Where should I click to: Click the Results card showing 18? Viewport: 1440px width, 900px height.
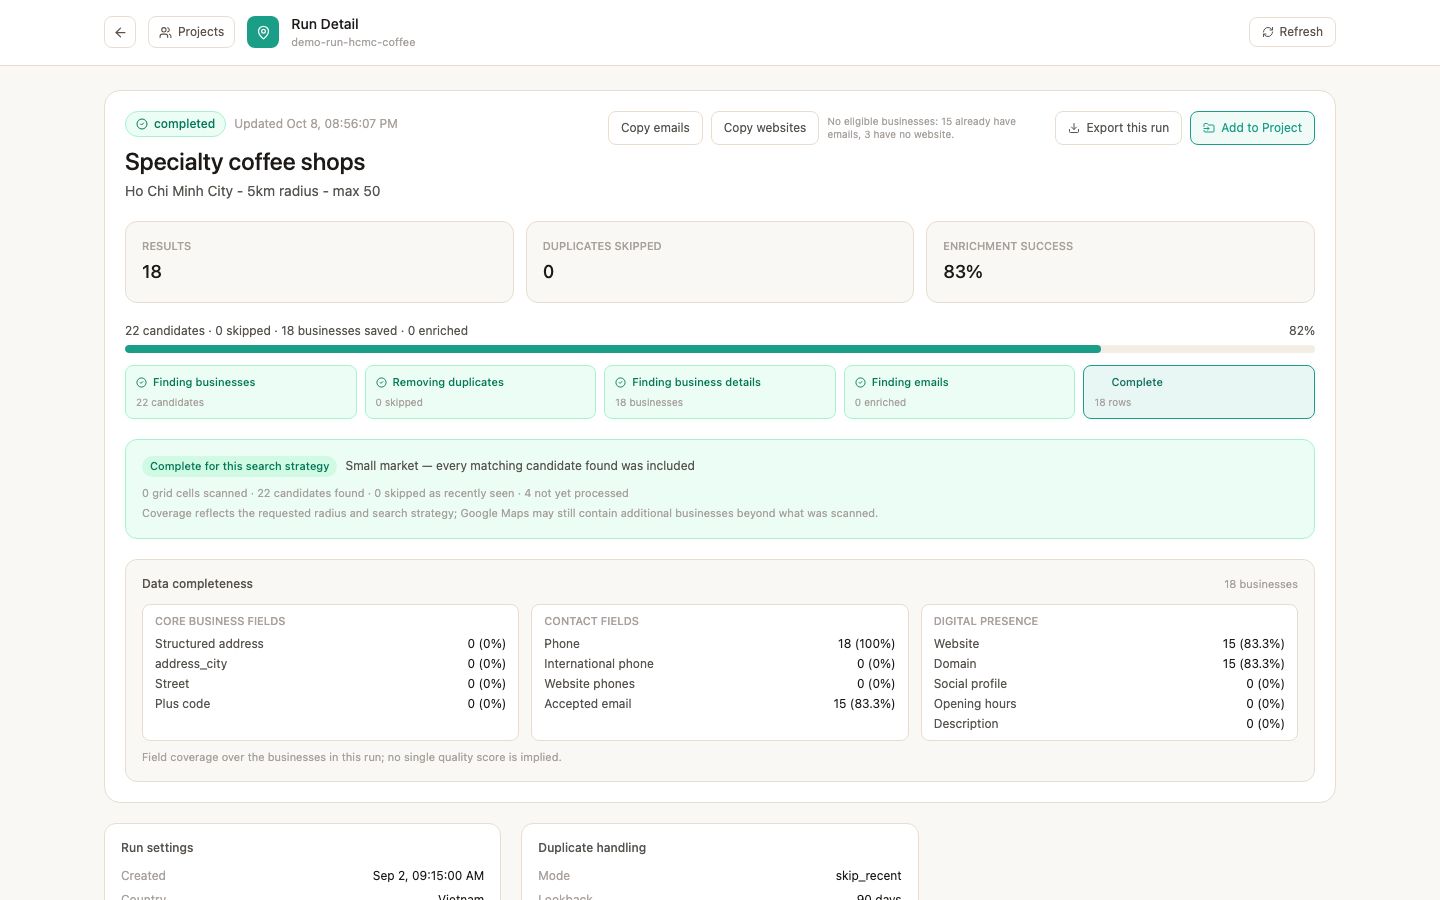[x=319, y=262]
